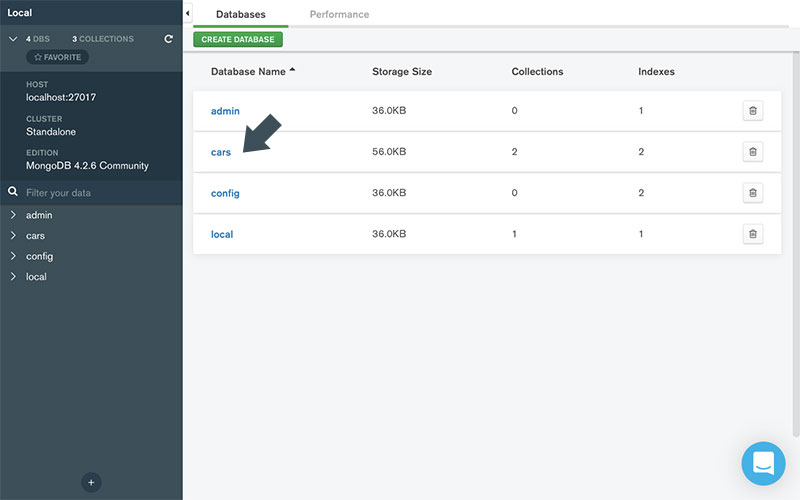Click the Standalone cluster value
Screen dimensions: 800x500
point(51,132)
